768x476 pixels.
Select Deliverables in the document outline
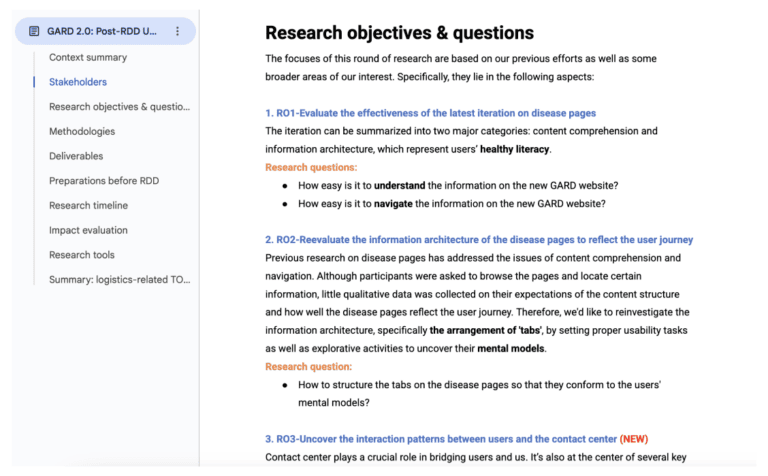click(x=76, y=156)
